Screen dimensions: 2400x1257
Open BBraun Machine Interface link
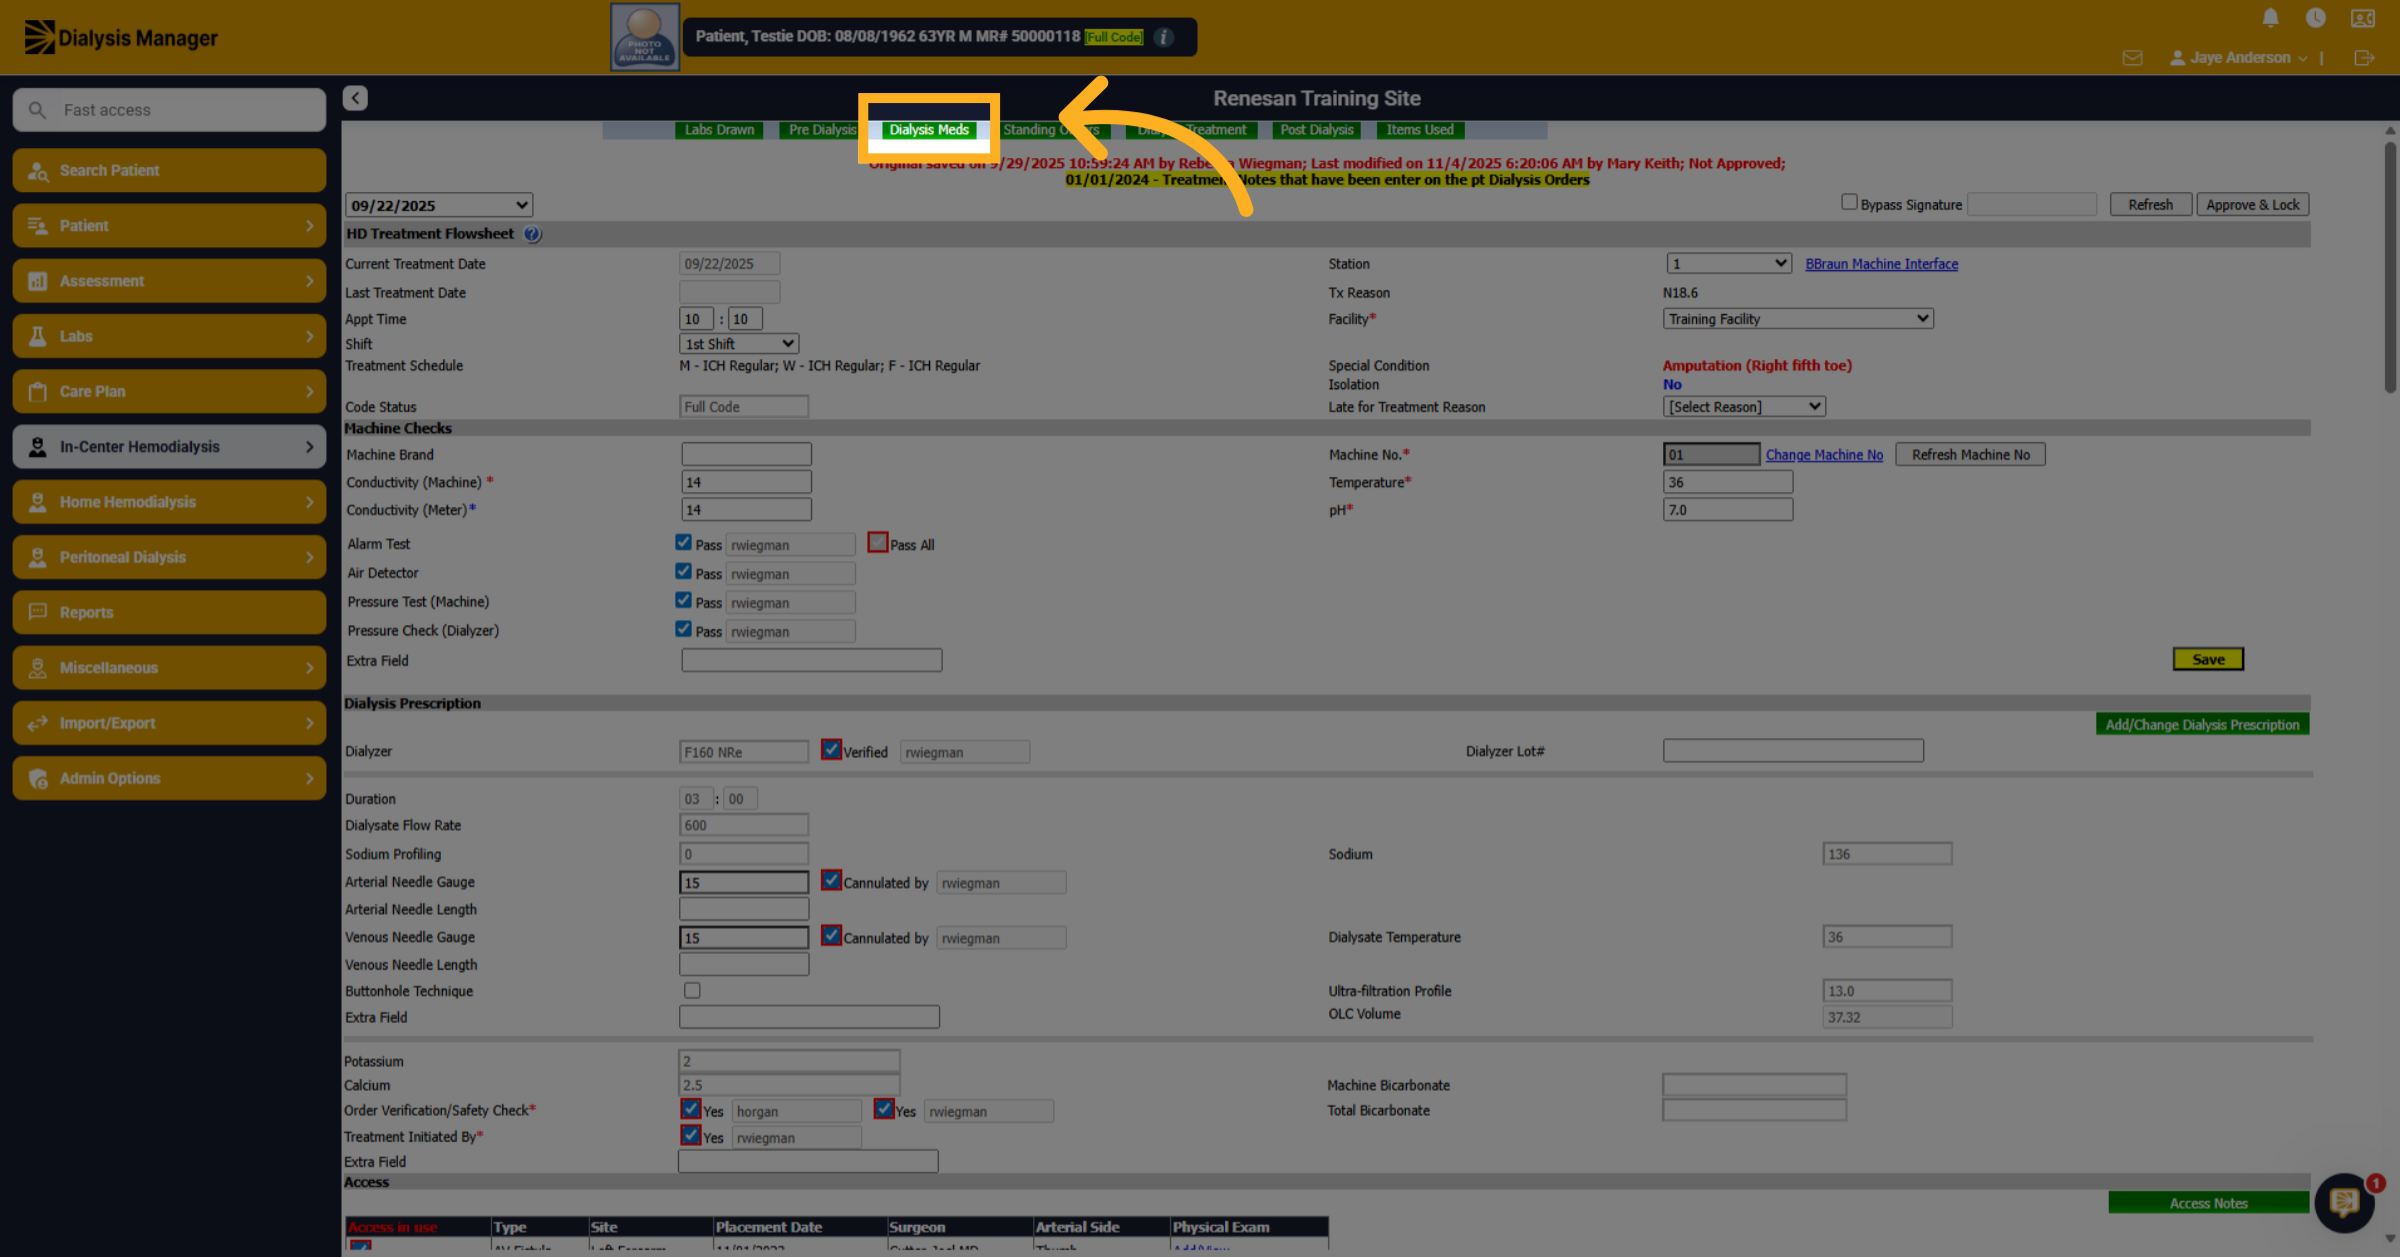pyautogui.click(x=1881, y=264)
